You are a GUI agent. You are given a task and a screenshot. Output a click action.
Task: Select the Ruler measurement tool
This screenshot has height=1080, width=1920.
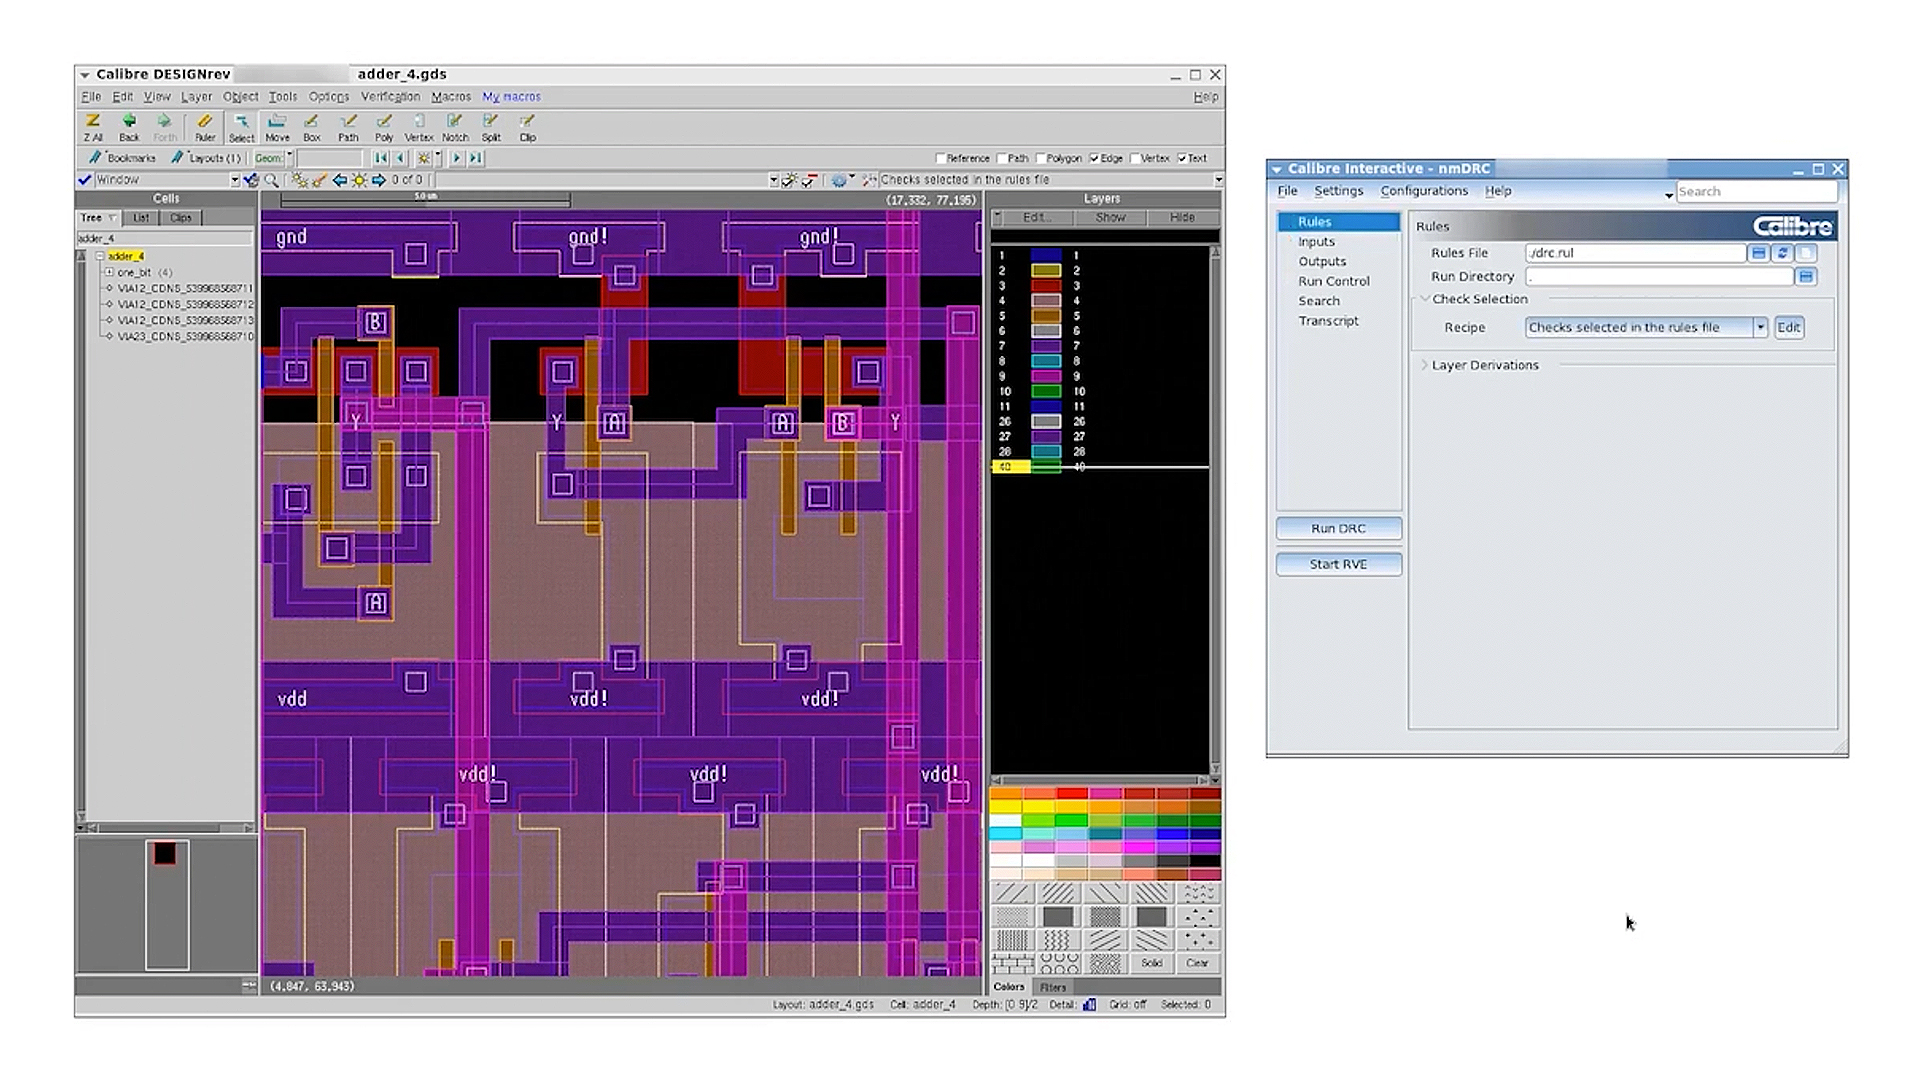pyautogui.click(x=205, y=124)
